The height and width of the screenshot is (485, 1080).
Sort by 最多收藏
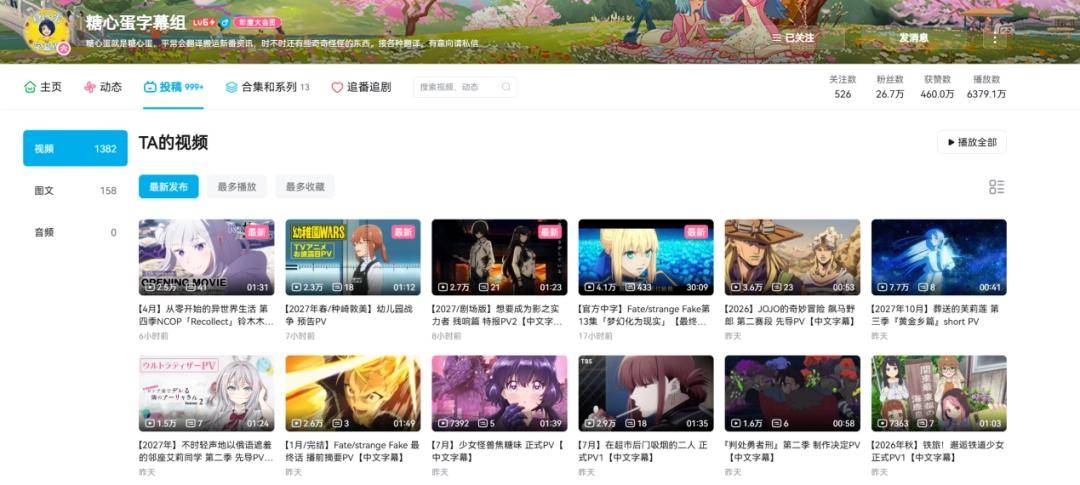(x=305, y=187)
